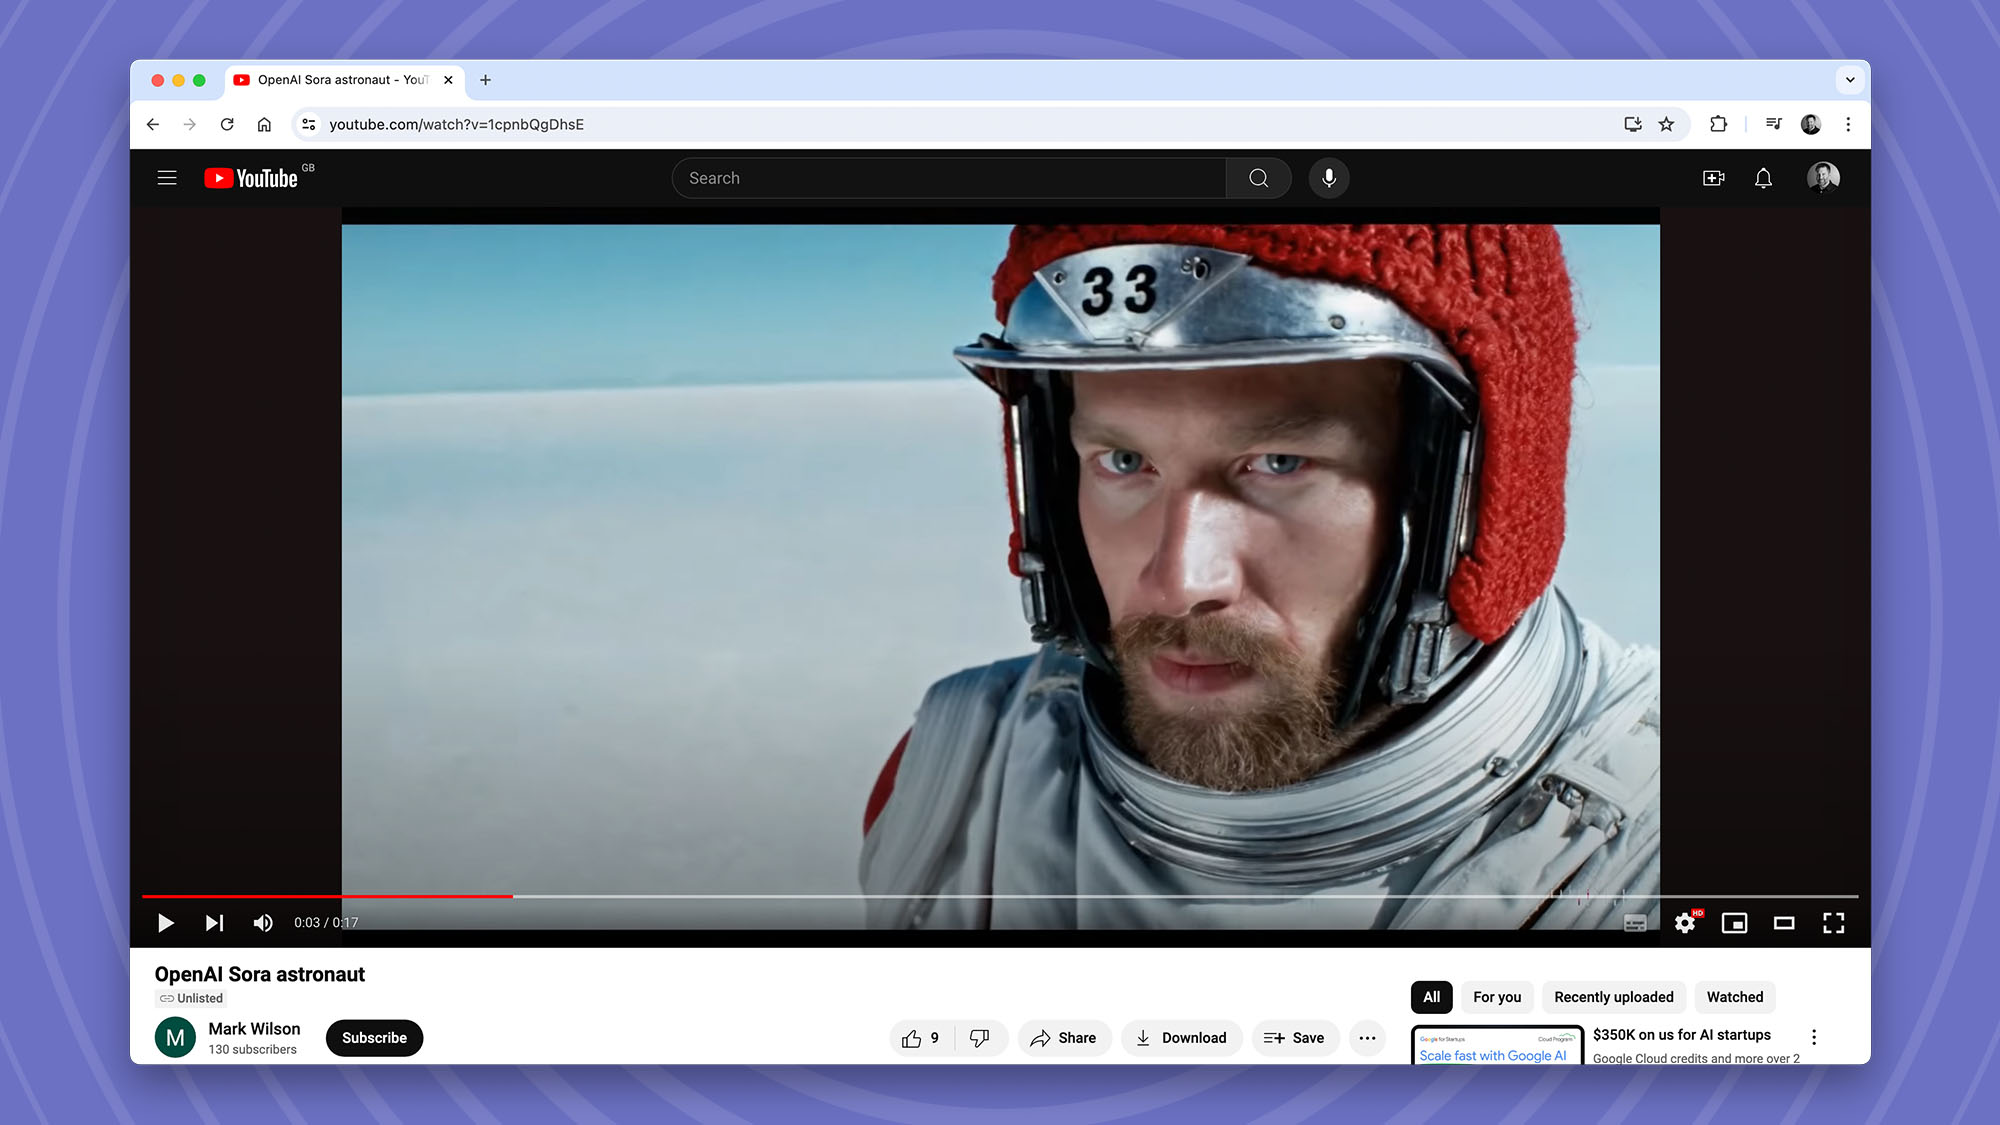Open Mark Wilson channel avatar
This screenshot has height=1125, width=2000.
tap(175, 1038)
